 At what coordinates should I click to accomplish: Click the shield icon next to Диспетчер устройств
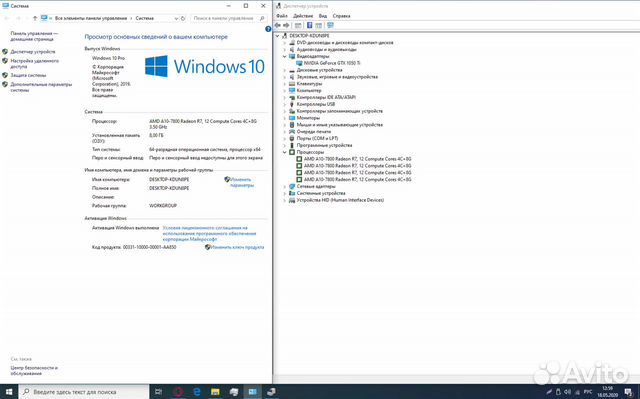click(5, 52)
